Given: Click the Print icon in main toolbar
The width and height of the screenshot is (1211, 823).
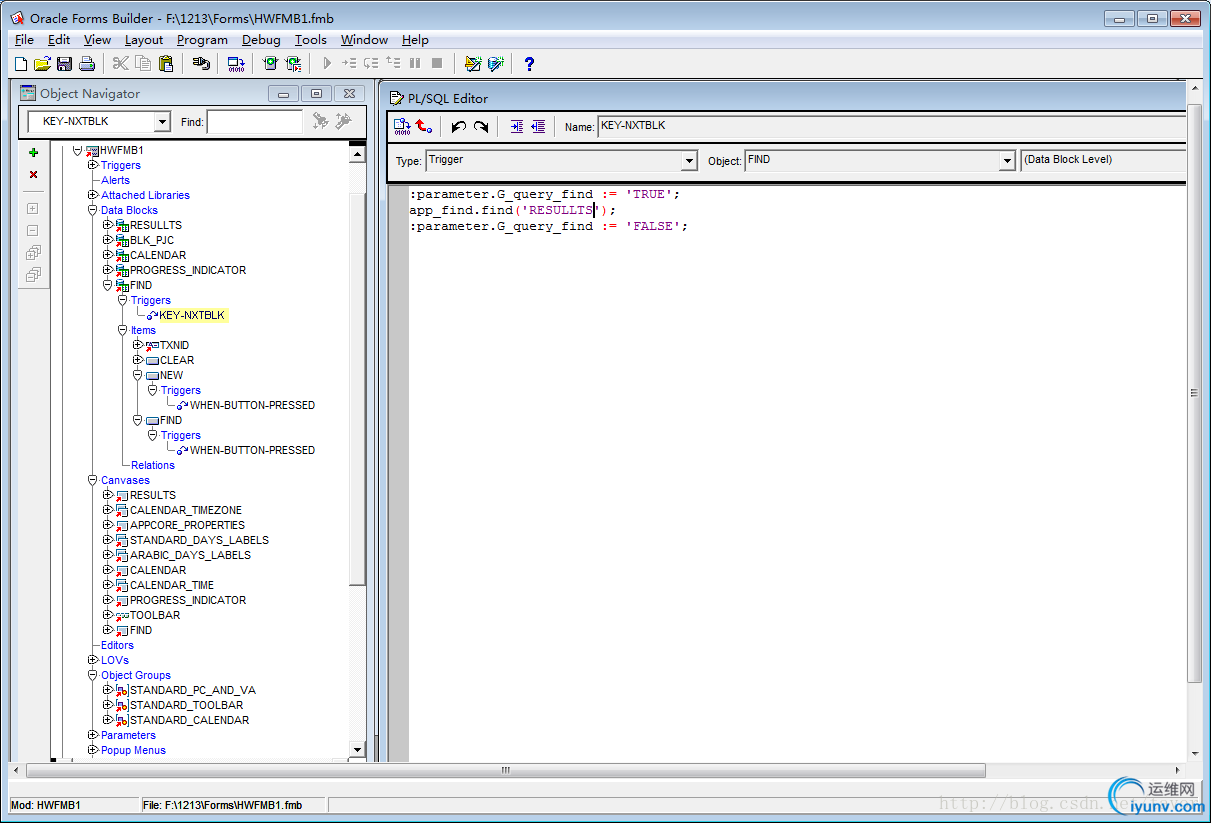Looking at the screenshot, I should click(x=87, y=64).
